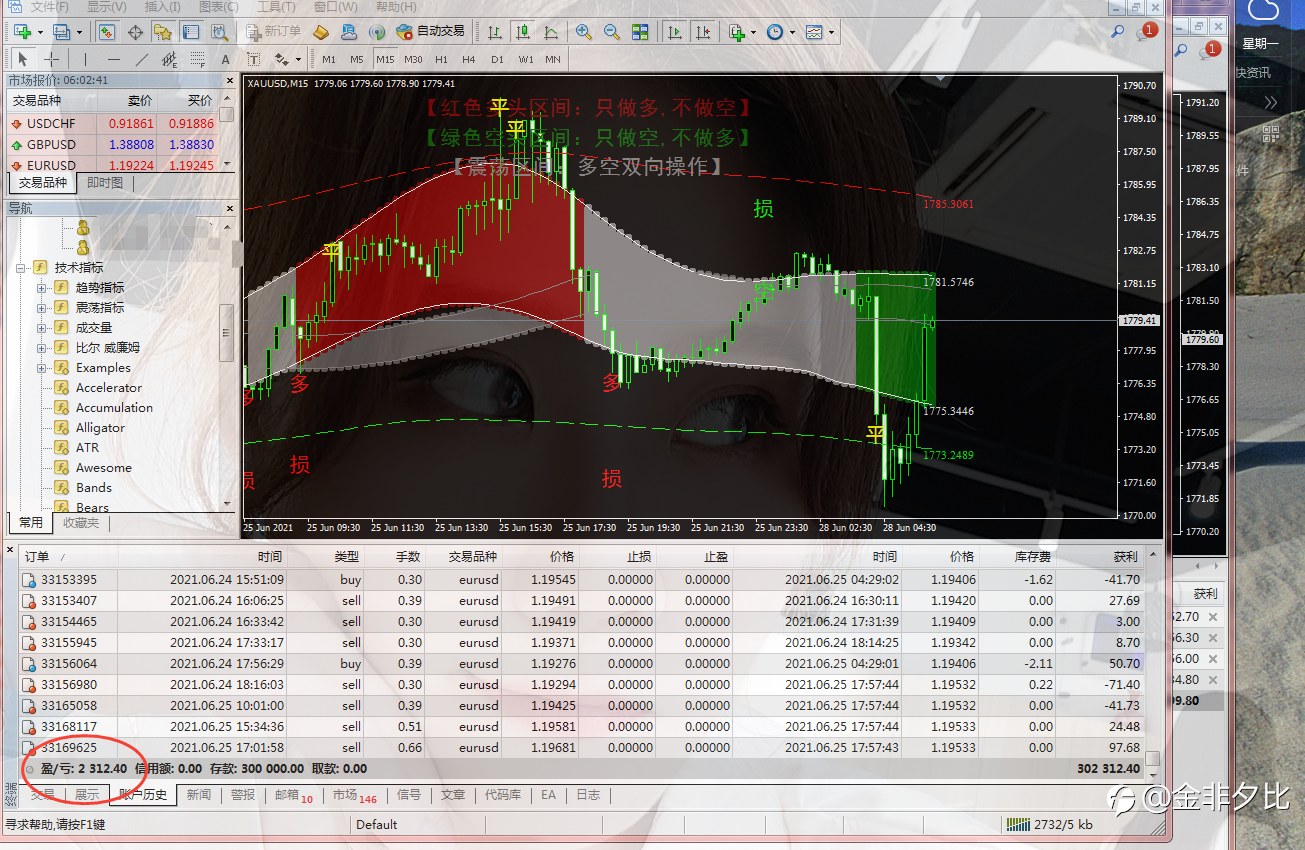Toggle AutoTrading (自动交易) button
1305x850 pixels.
(431, 32)
